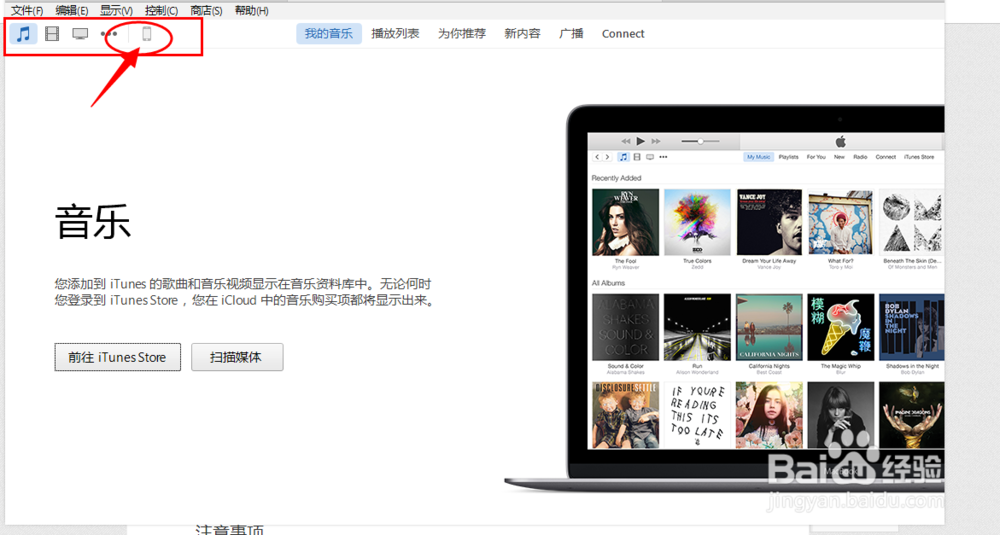Select the 我的音乐 tab
The height and width of the screenshot is (535, 1000).
pos(328,34)
